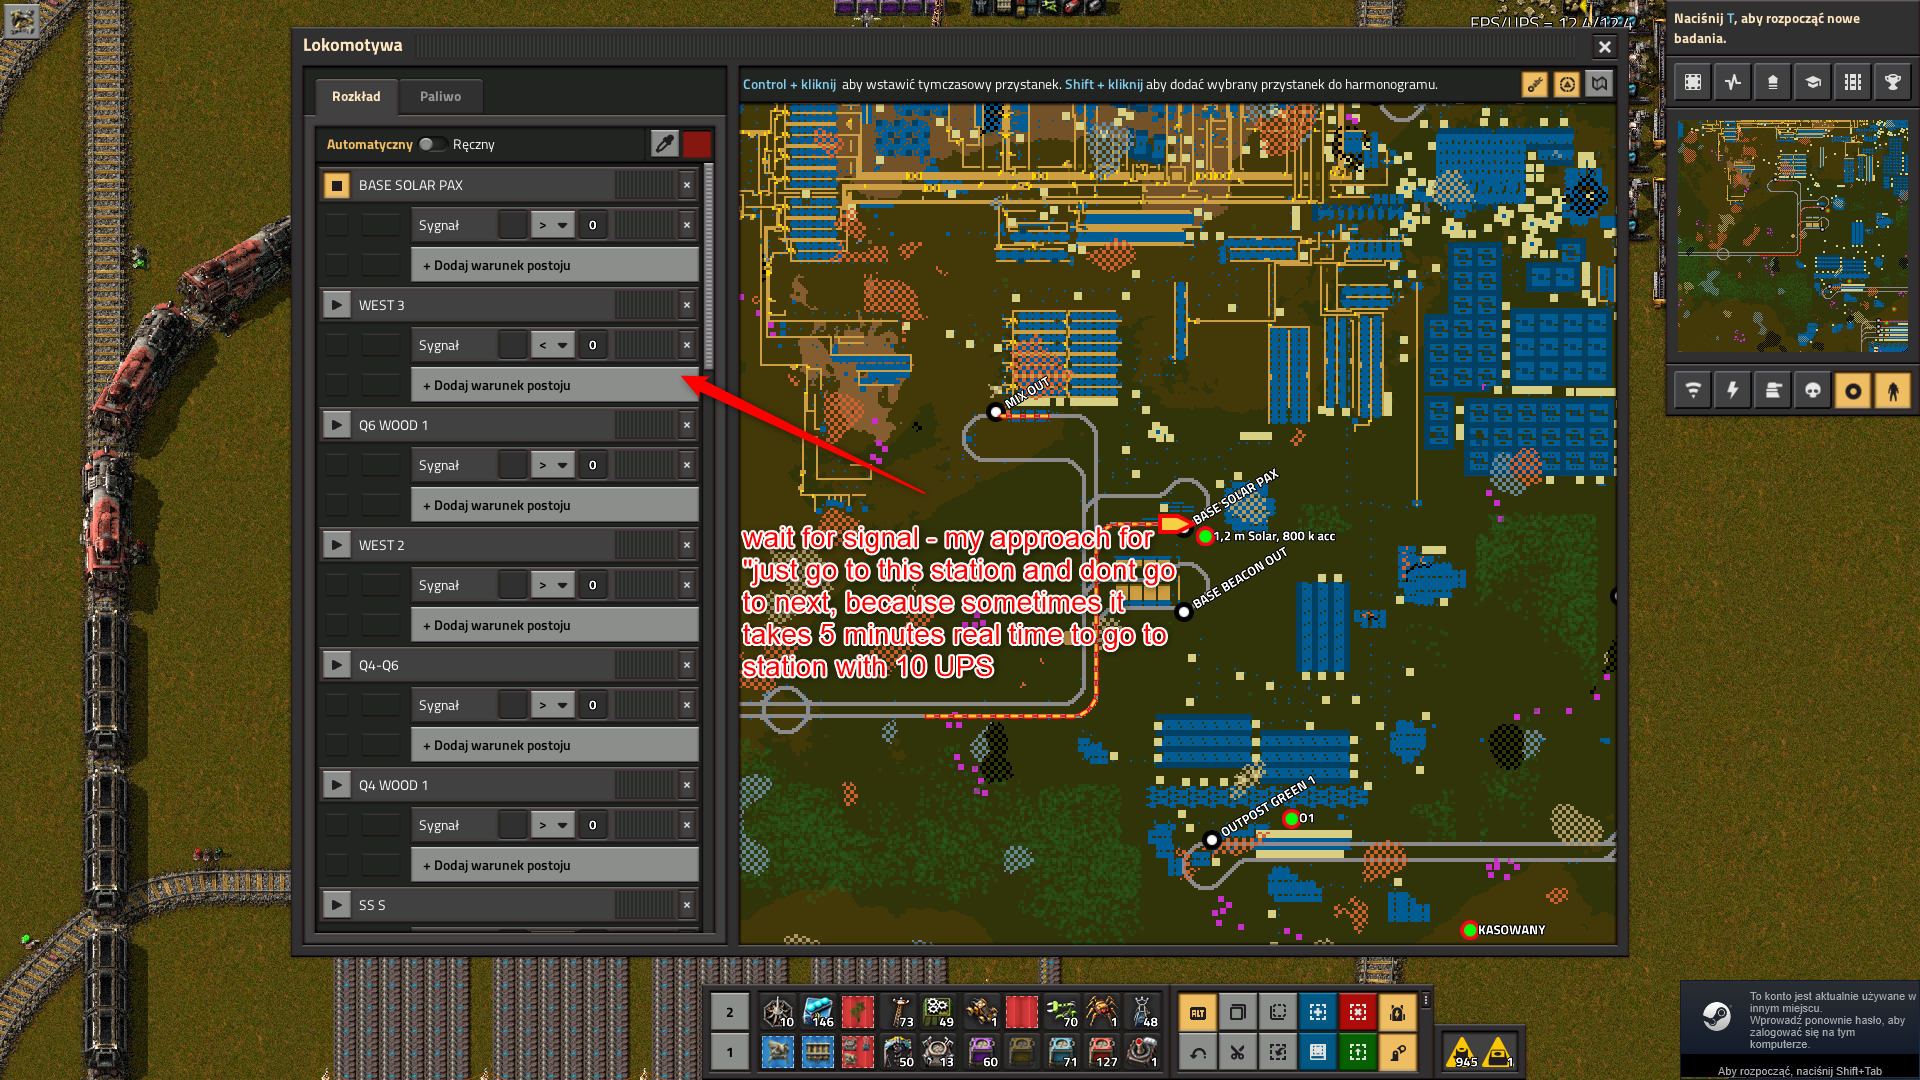Click the undo arrow shortcut
Image resolution: width=1920 pixels, height=1080 pixels.
[x=1197, y=1052]
